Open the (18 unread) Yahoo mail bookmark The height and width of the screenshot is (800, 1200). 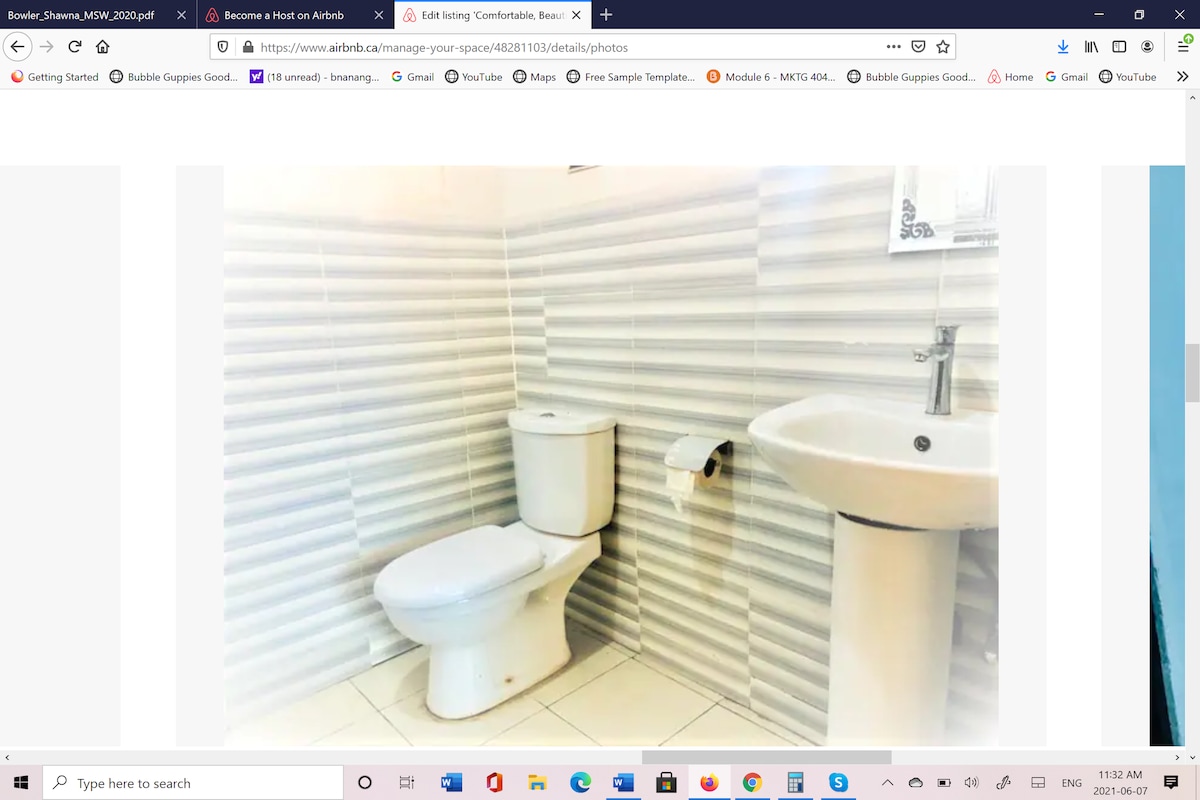315,77
